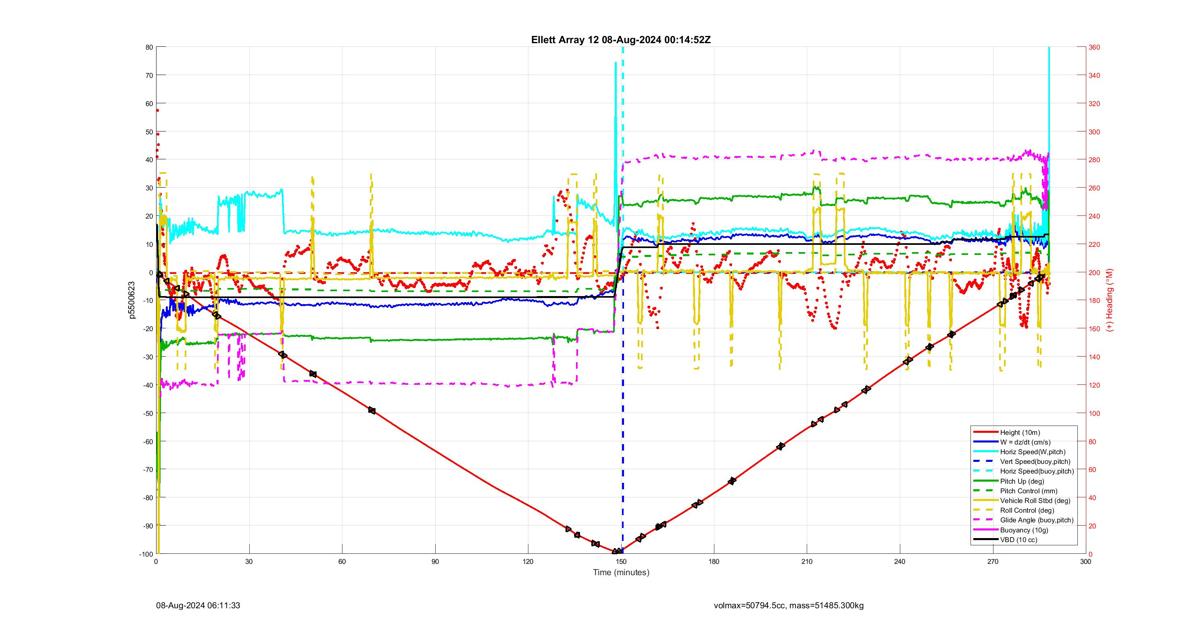Click the "200" tick on the heading axis
Image resolution: width=1200 pixels, height=622 pixels.
(1095, 273)
